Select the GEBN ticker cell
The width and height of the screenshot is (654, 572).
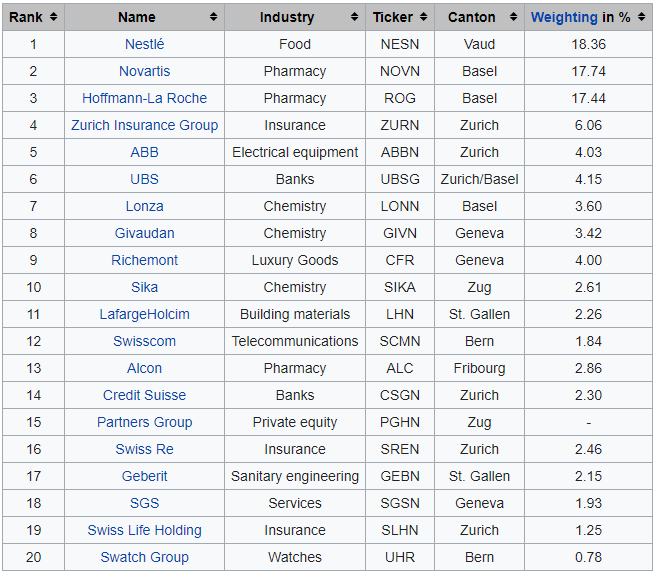400,476
